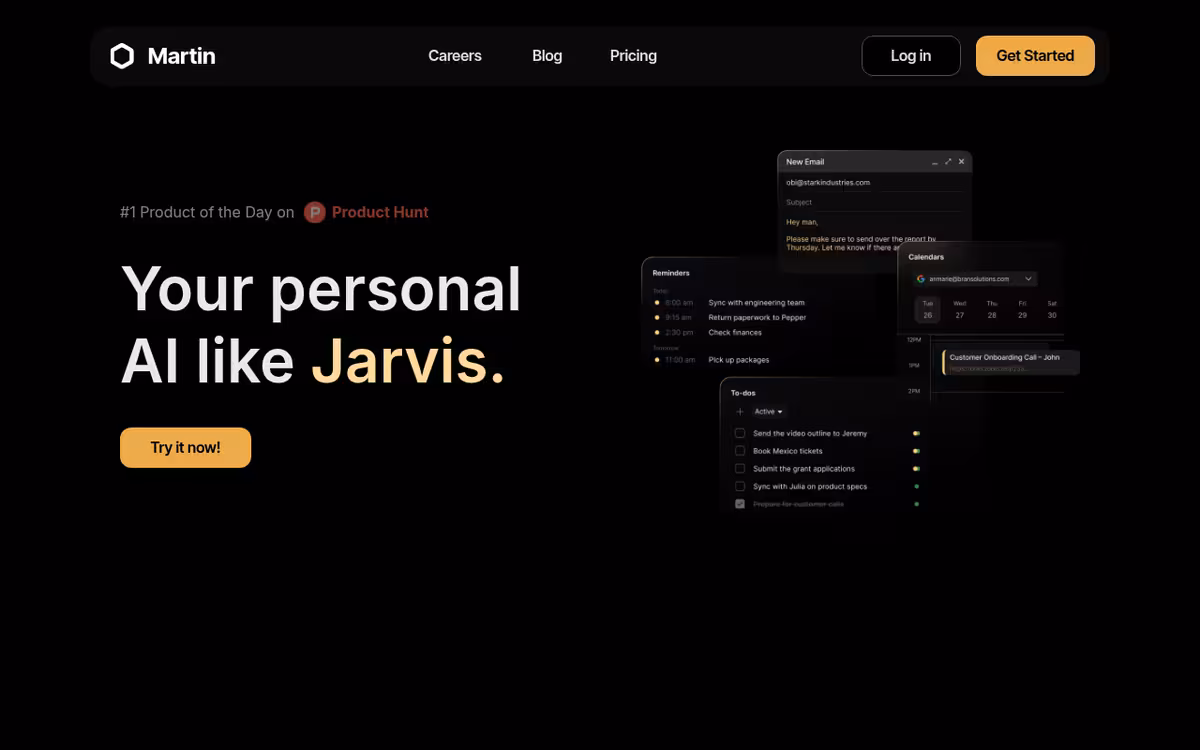Click the 'Jarvis.' headline word
Image resolution: width=1200 pixels, height=750 pixels.
408,361
